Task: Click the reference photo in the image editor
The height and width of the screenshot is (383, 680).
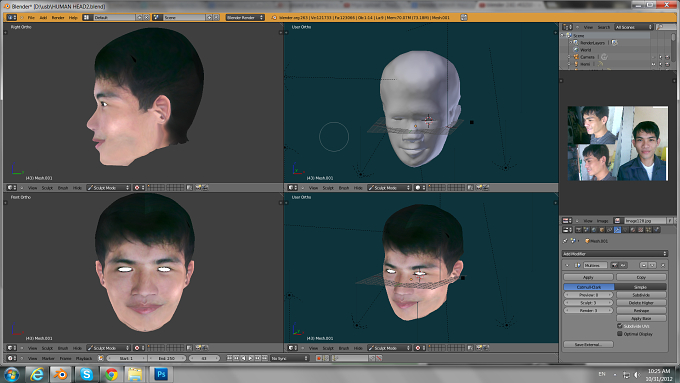Action: [618, 143]
